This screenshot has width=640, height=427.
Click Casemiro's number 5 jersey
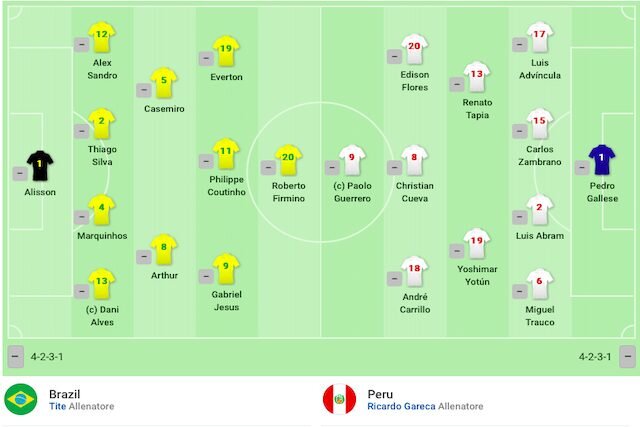(164, 83)
